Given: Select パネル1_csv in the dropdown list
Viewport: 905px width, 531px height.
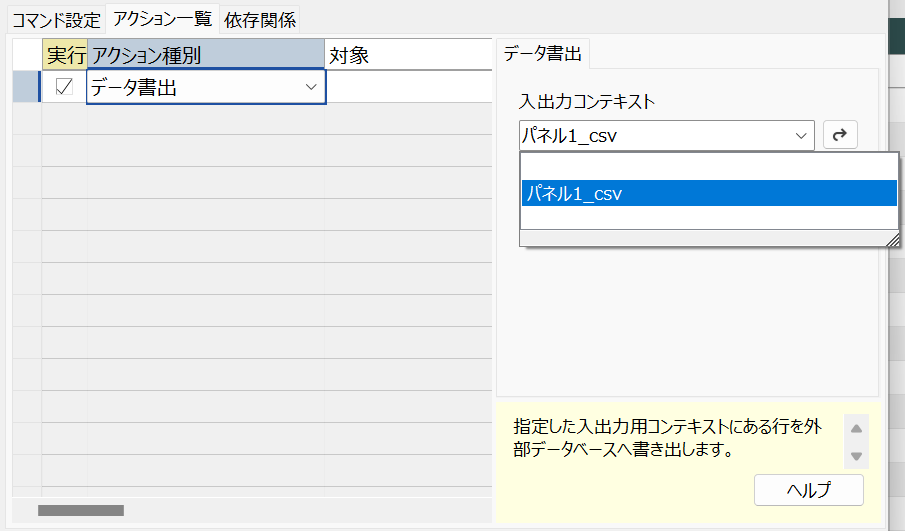Looking at the screenshot, I should [709, 193].
